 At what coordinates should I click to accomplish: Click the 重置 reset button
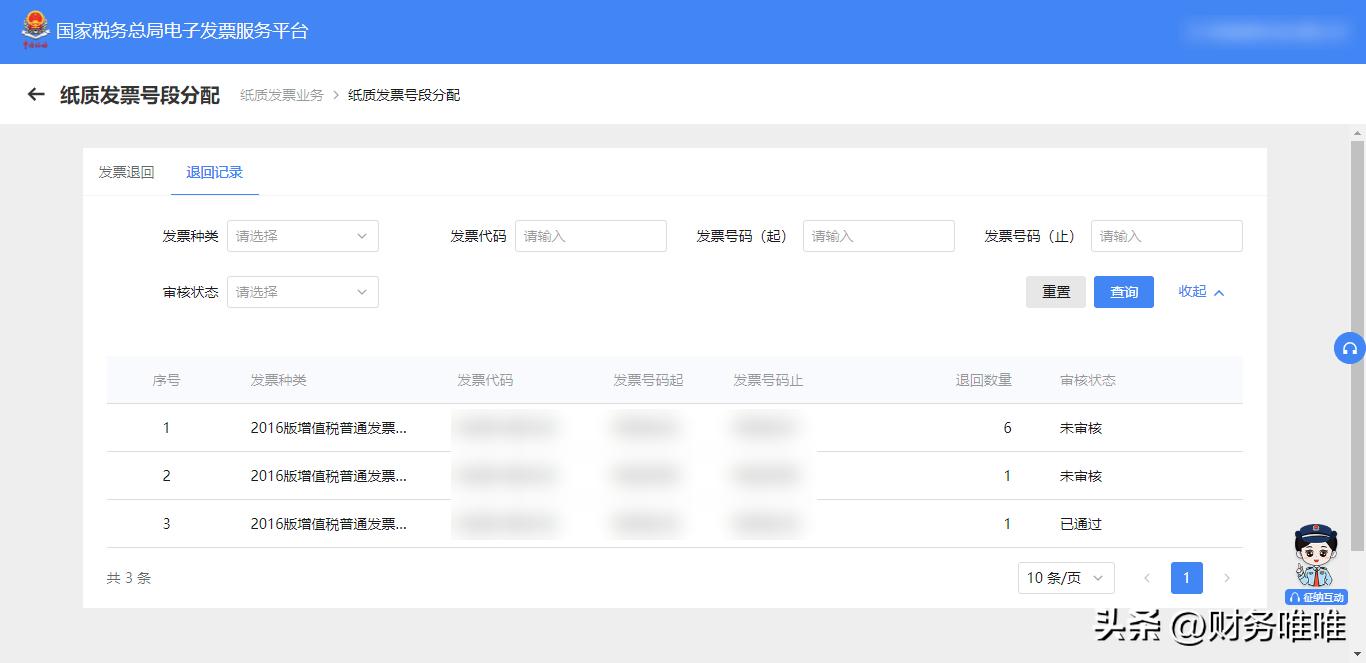[x=1055, y=291]
